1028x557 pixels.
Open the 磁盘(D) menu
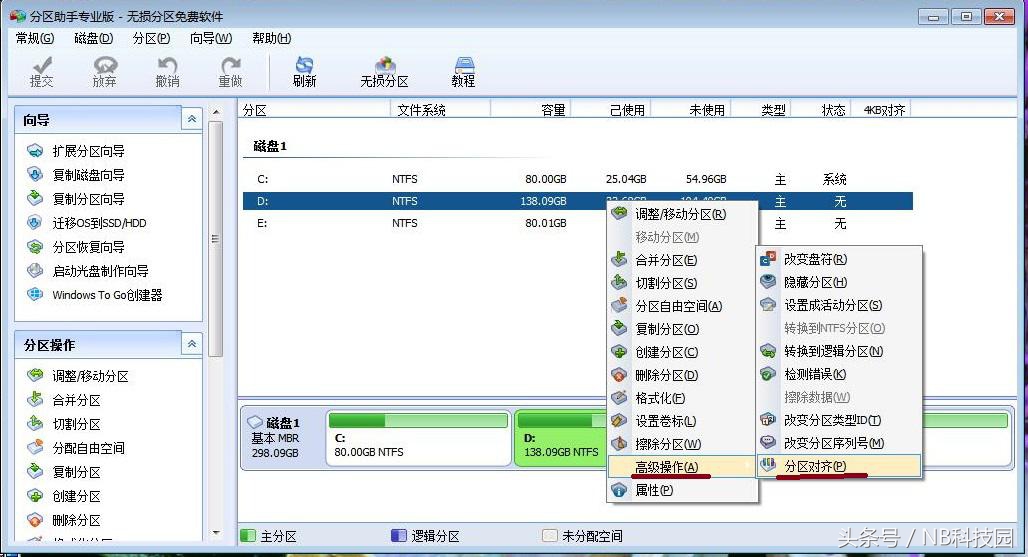click(93, 39)
